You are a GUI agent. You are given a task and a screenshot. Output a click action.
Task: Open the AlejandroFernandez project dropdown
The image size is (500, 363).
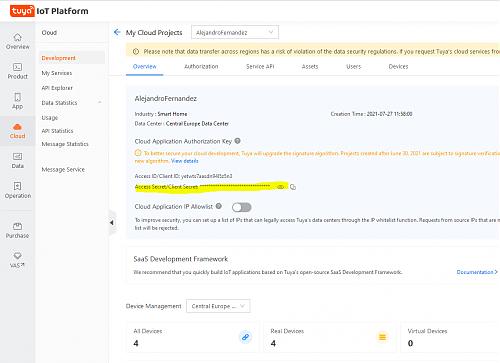pyautogui.click(x=235, y=32)
